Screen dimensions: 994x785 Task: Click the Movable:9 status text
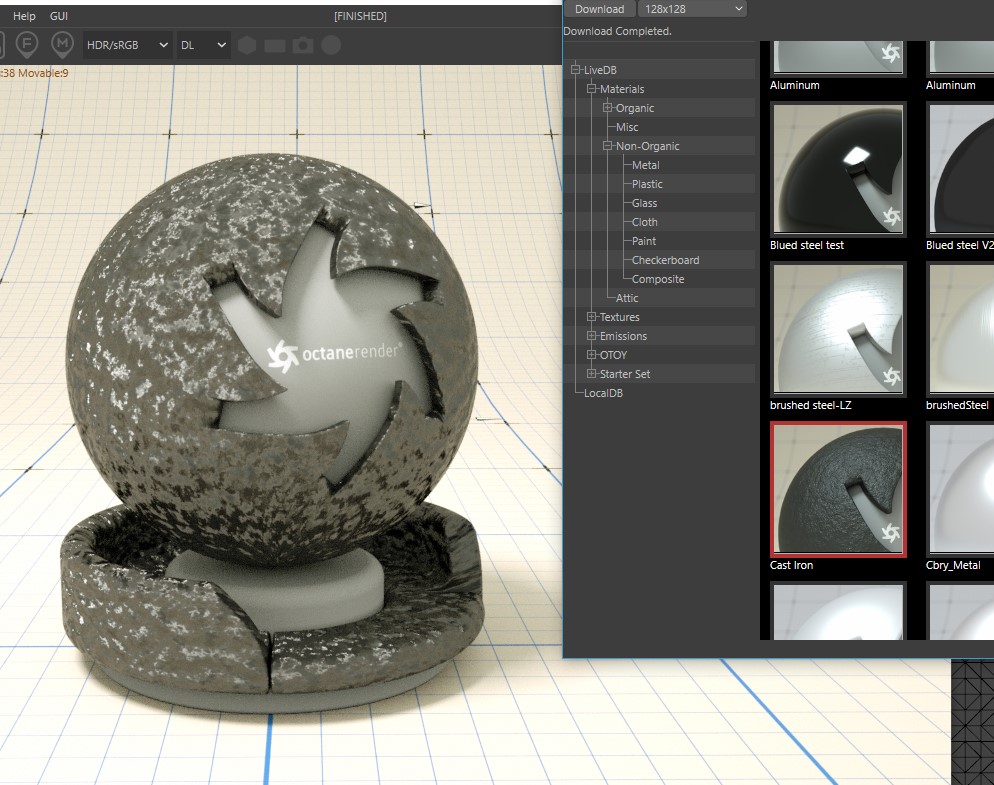pyautogui.click(x=43, y=73)
